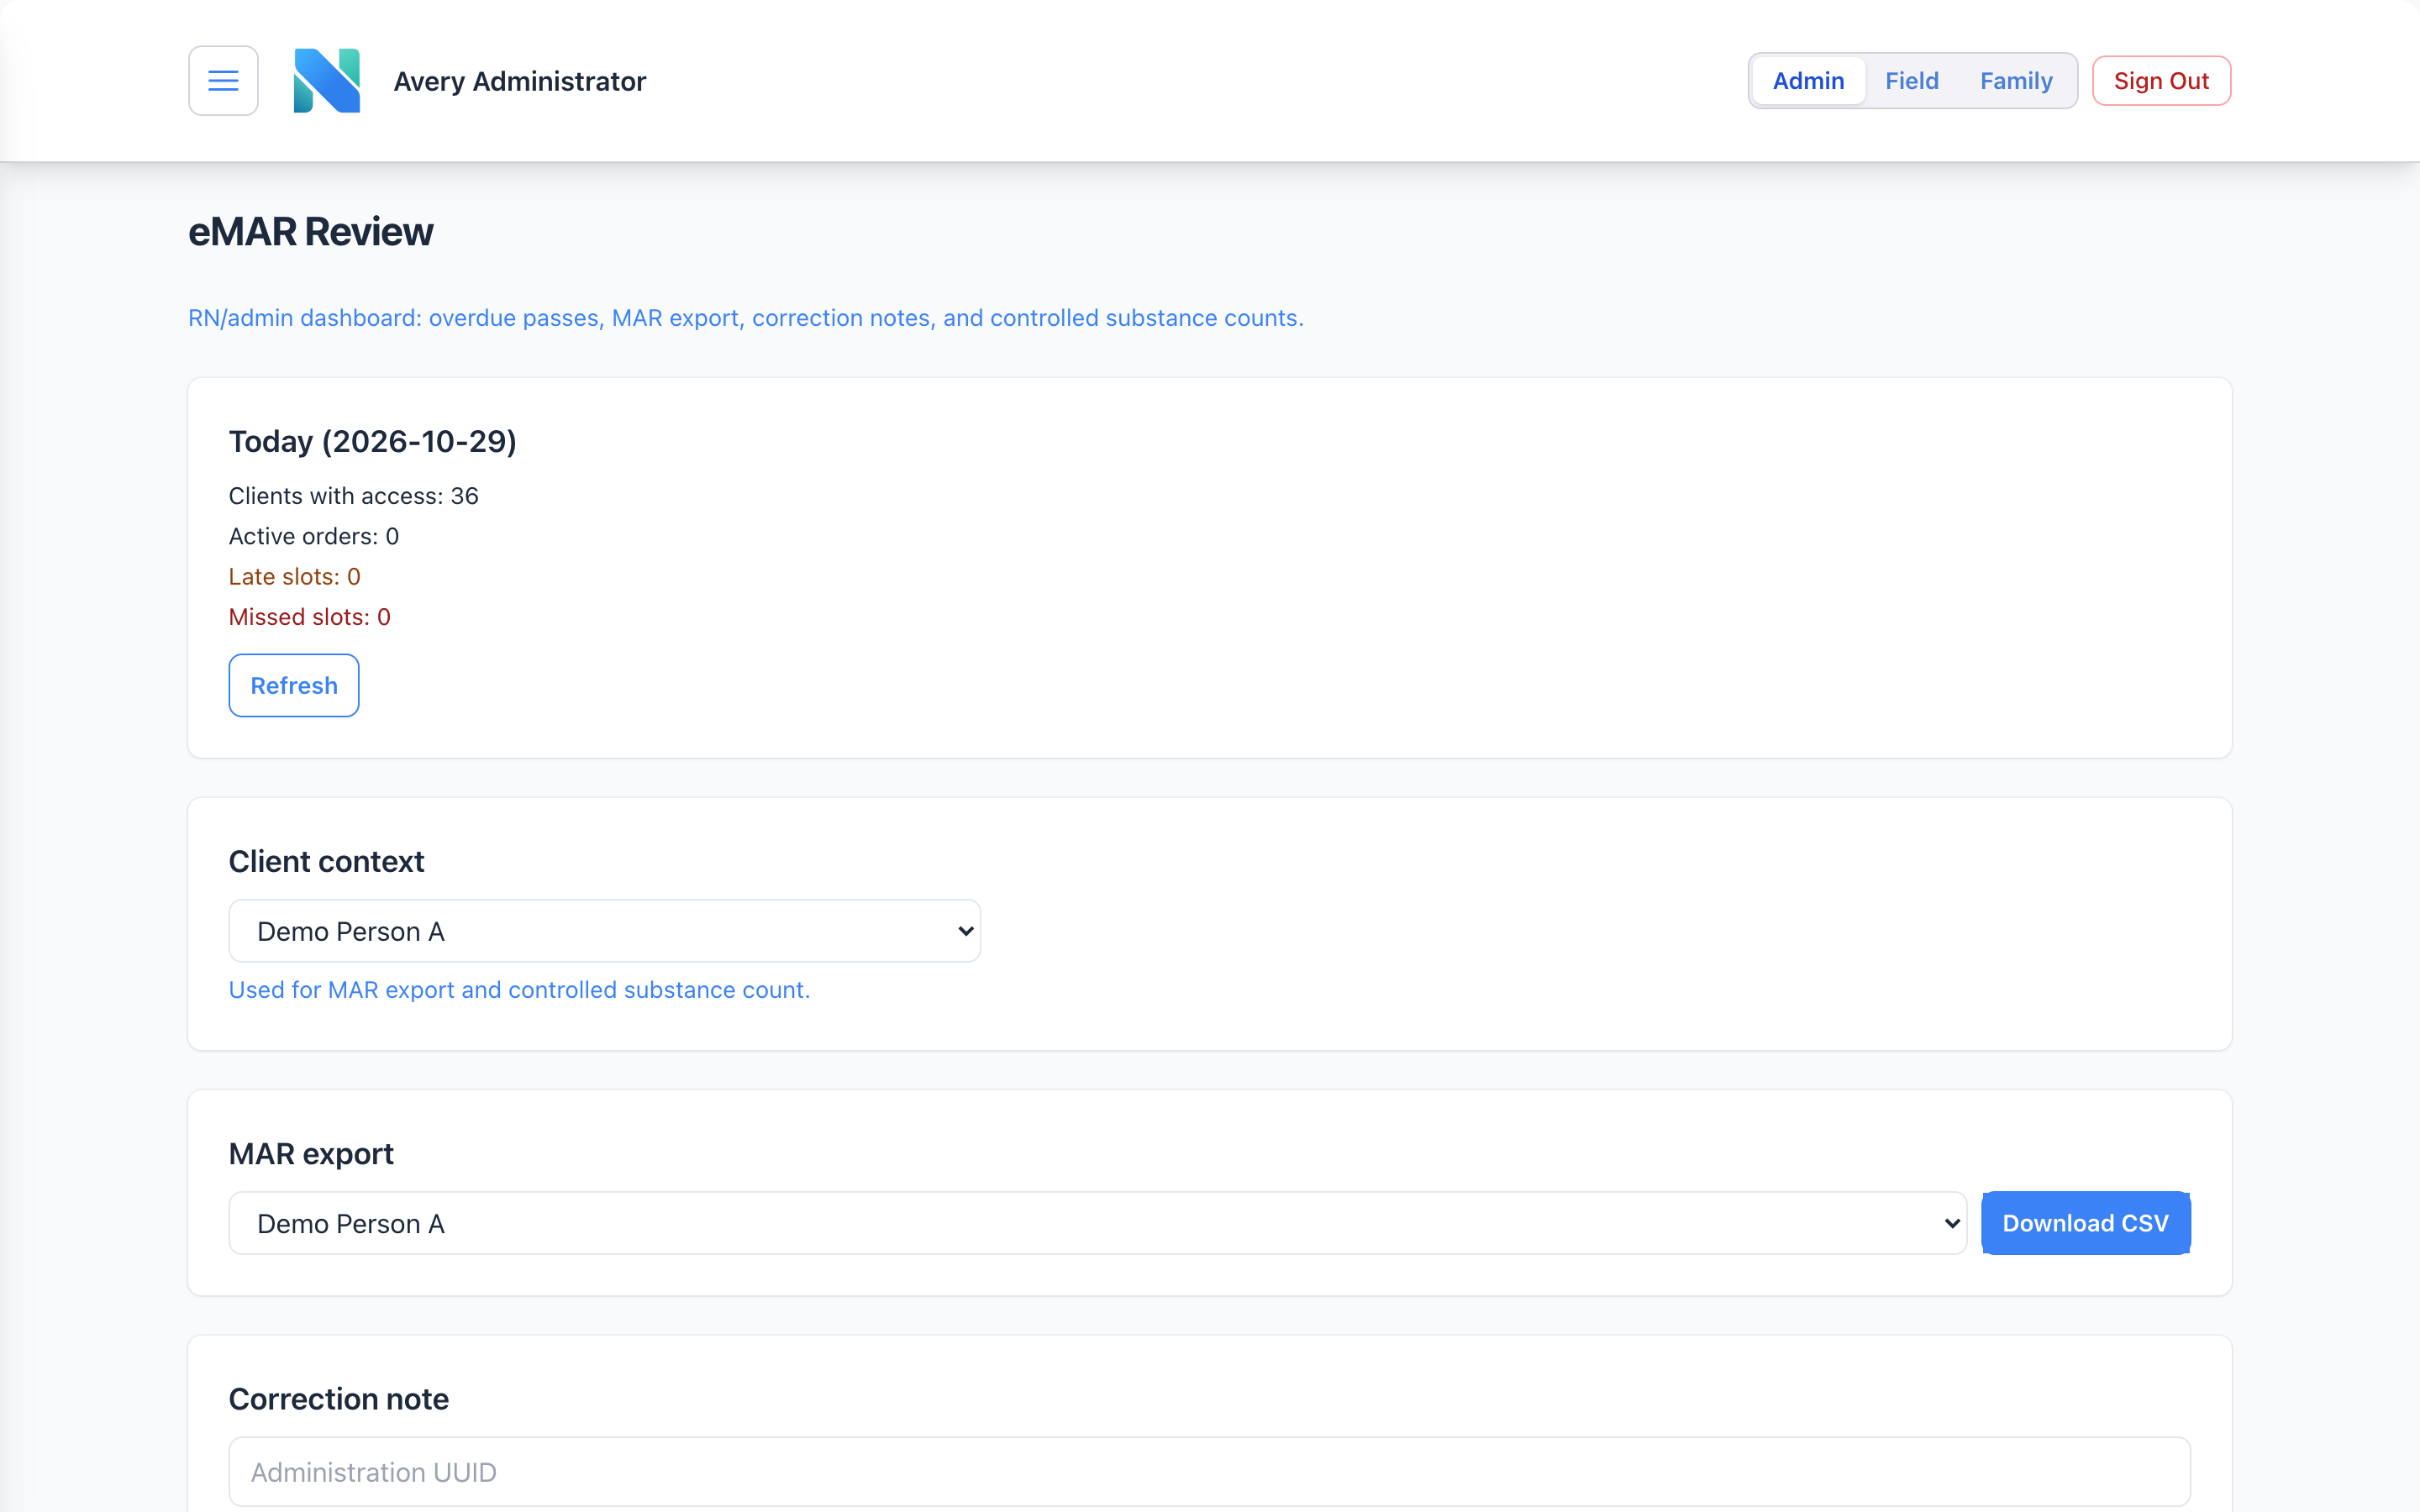
Task: Open the hamburger navigation menu
Action: pyautogui.click(x=223, y=80)
